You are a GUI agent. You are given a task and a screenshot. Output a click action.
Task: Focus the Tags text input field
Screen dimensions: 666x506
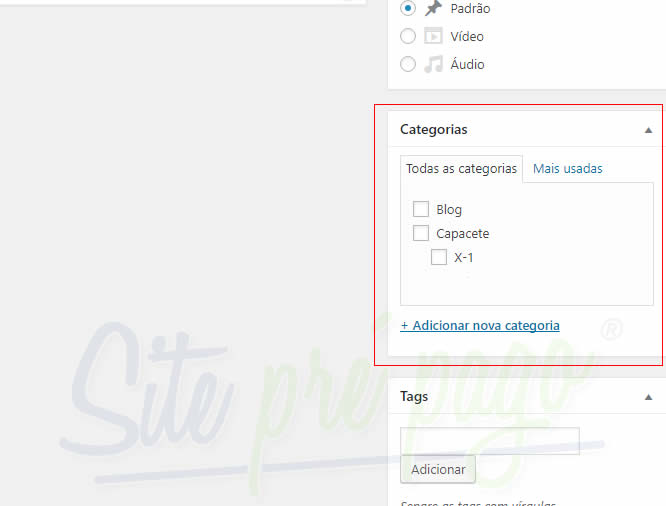(489, 441)
